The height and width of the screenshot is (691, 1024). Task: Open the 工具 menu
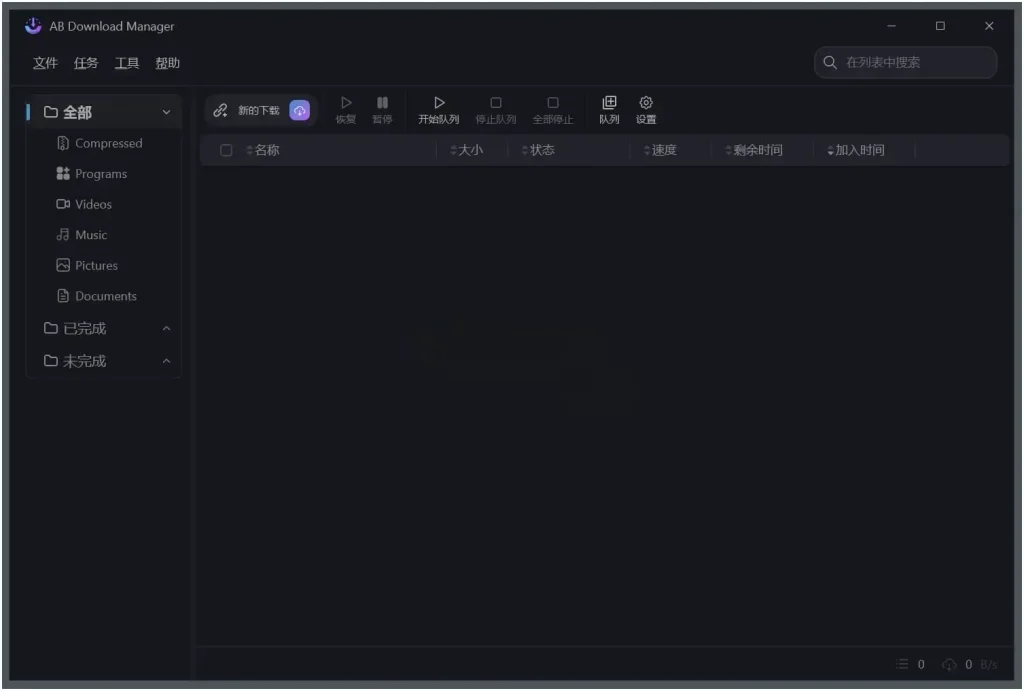coord(127,63)
